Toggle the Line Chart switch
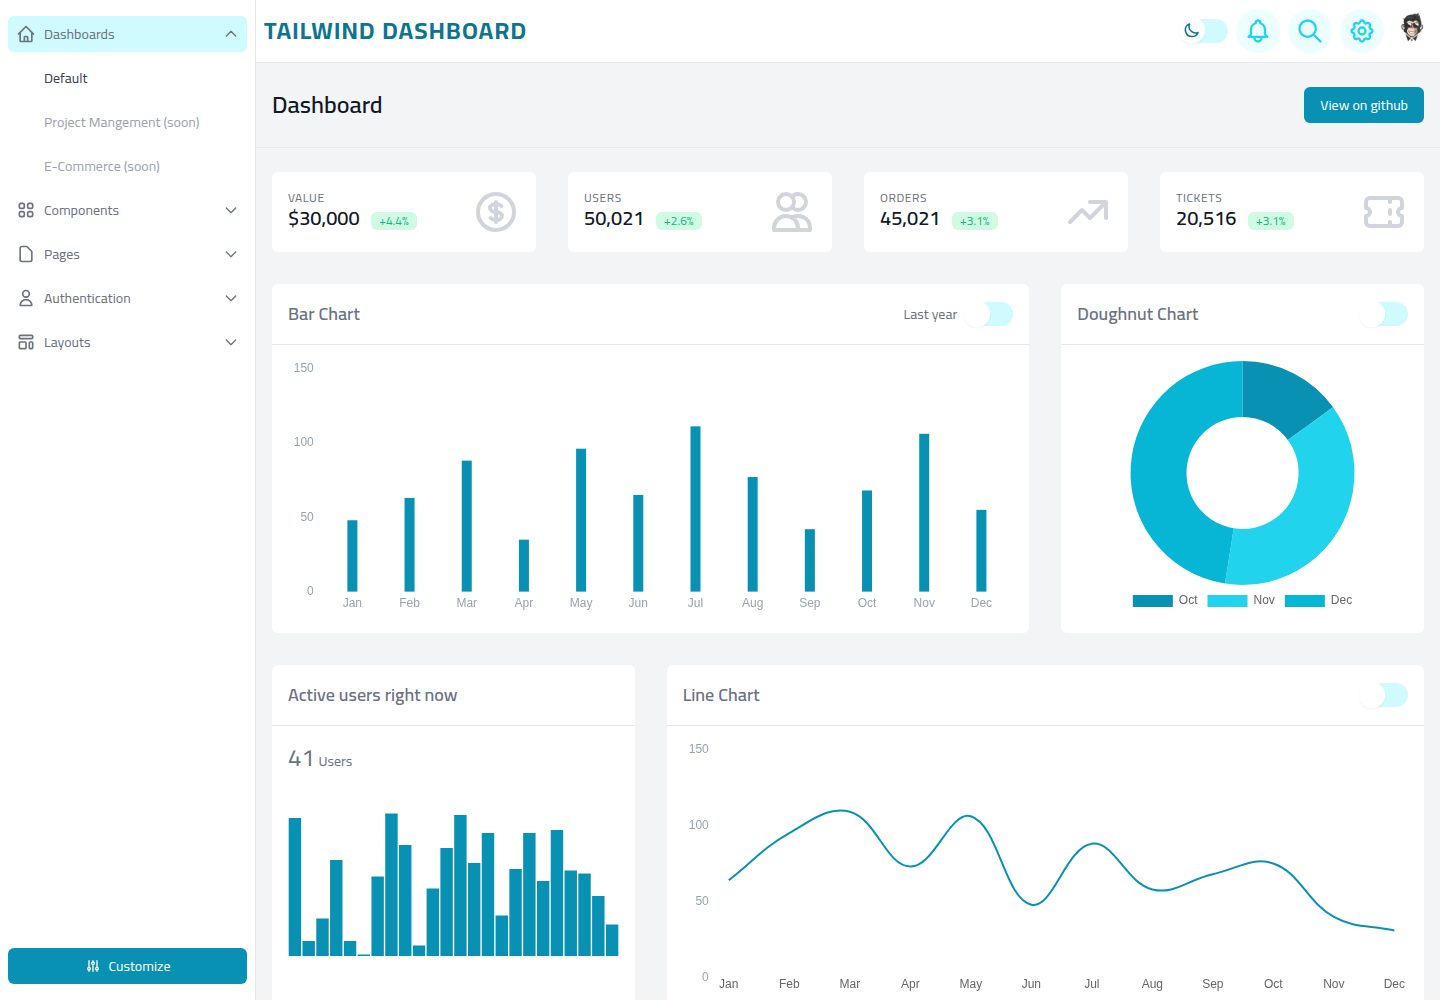The width and height of the screenshot is (1440, 1000). coord(1384,695)
